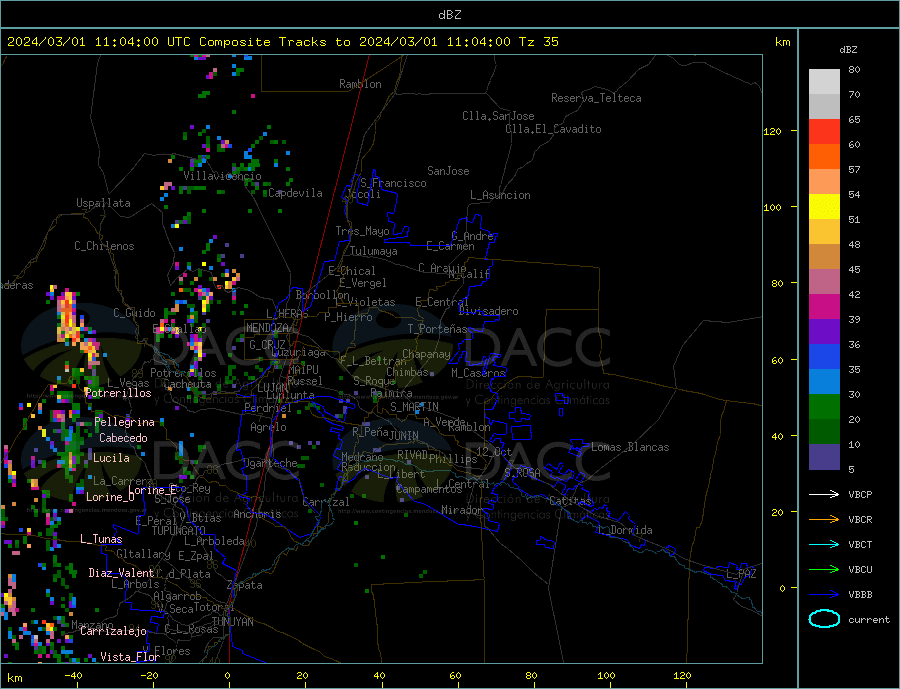Screen dimensions: 900x689
Task: Click the cyan VBCT arrow in legend
Action: coord(824,544)
